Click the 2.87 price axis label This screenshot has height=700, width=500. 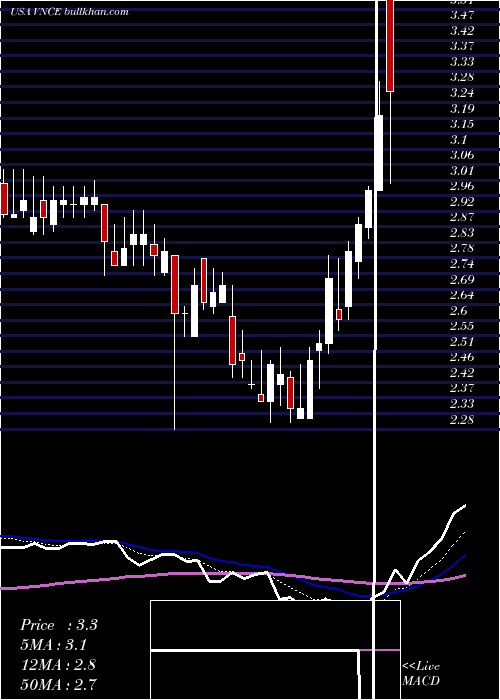click(462, 218)
